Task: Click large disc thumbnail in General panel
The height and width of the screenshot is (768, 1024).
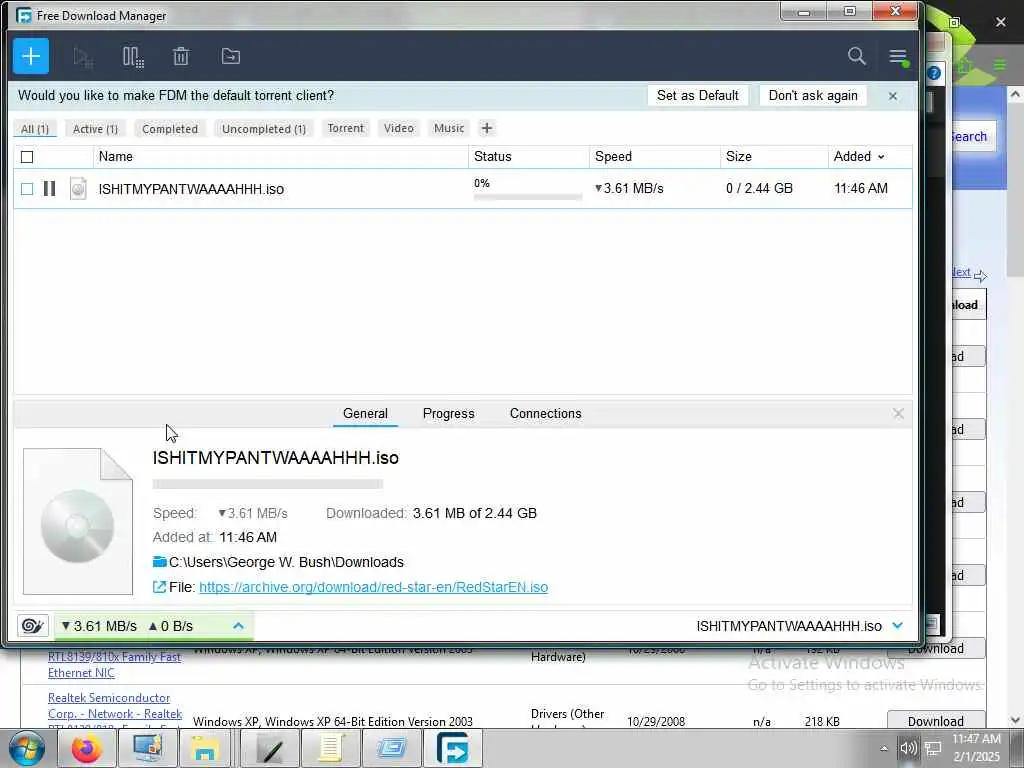Action: click(x=78, y=521)
